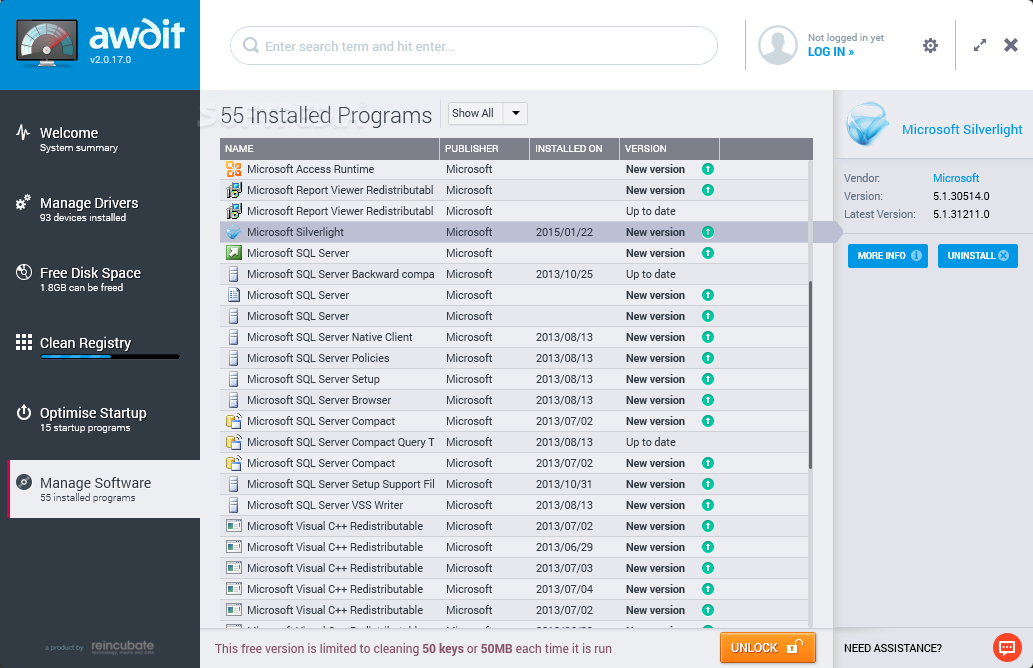
Task: Click the Manage Software disc icon
Action: click(24, 482)
